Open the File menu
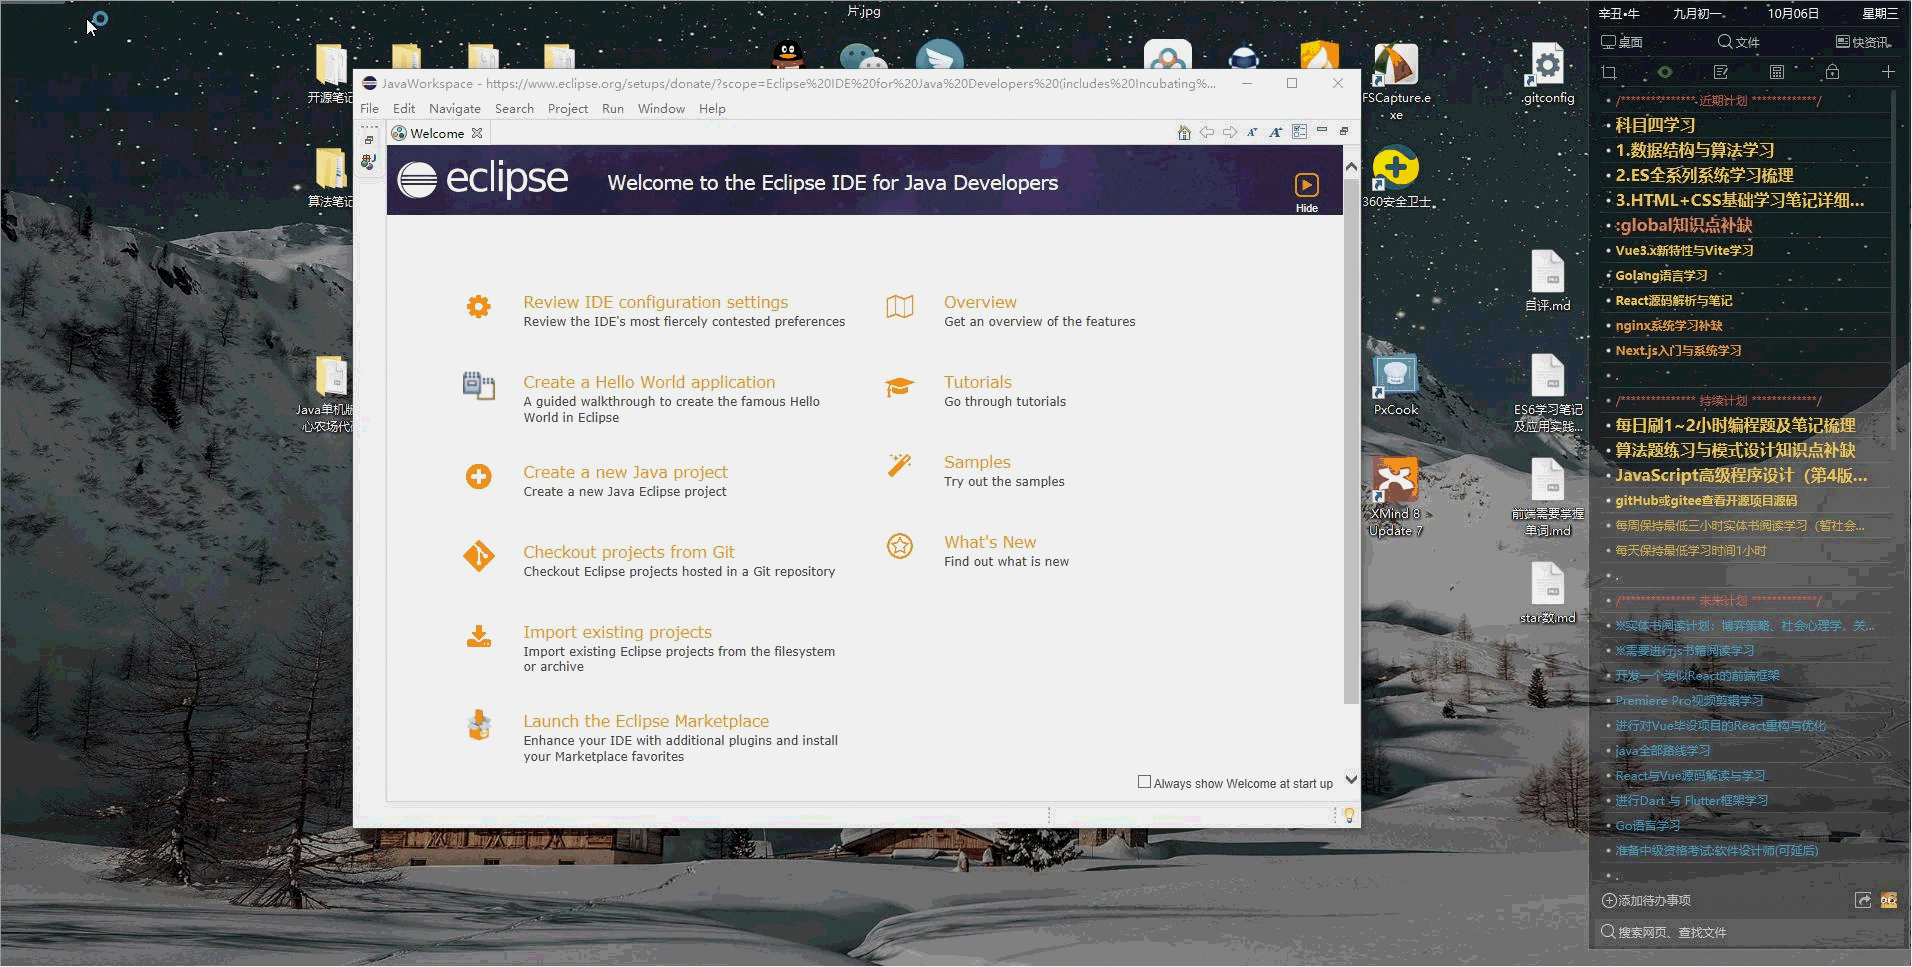This screenshot has height=967, width=1912. click(x=369, y=108)
